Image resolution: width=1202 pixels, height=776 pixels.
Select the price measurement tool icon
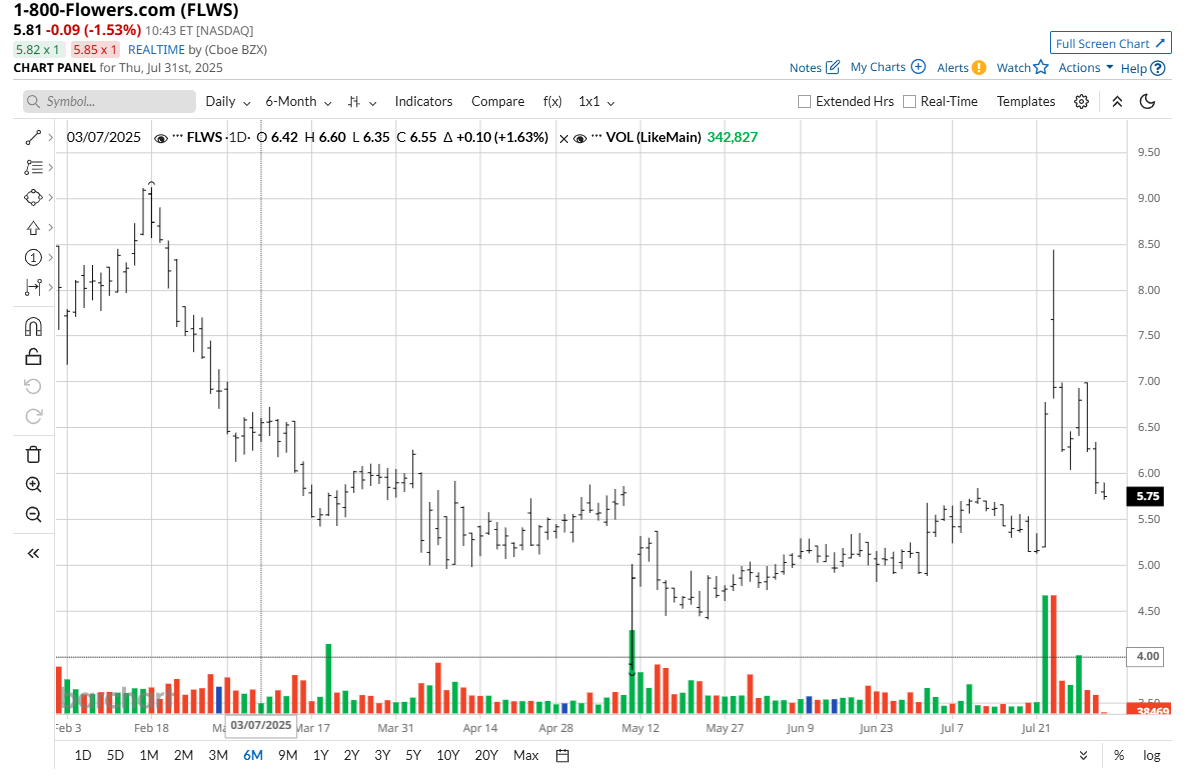pyautogui.click(x=33, y=288)
